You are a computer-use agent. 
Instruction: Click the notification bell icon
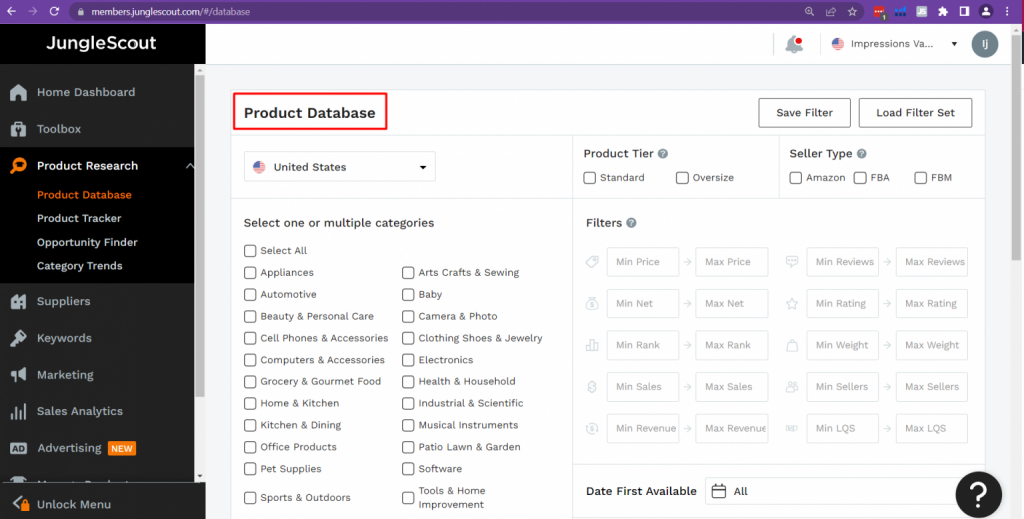794,44
